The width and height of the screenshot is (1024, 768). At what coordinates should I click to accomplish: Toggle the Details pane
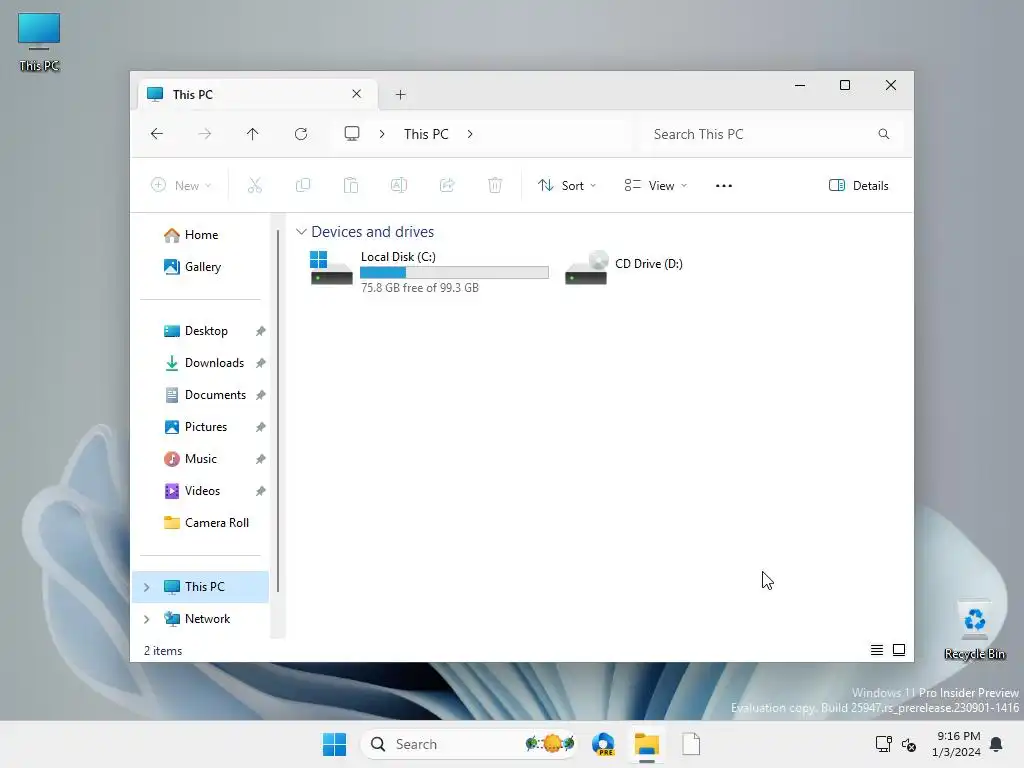(858, 185)
